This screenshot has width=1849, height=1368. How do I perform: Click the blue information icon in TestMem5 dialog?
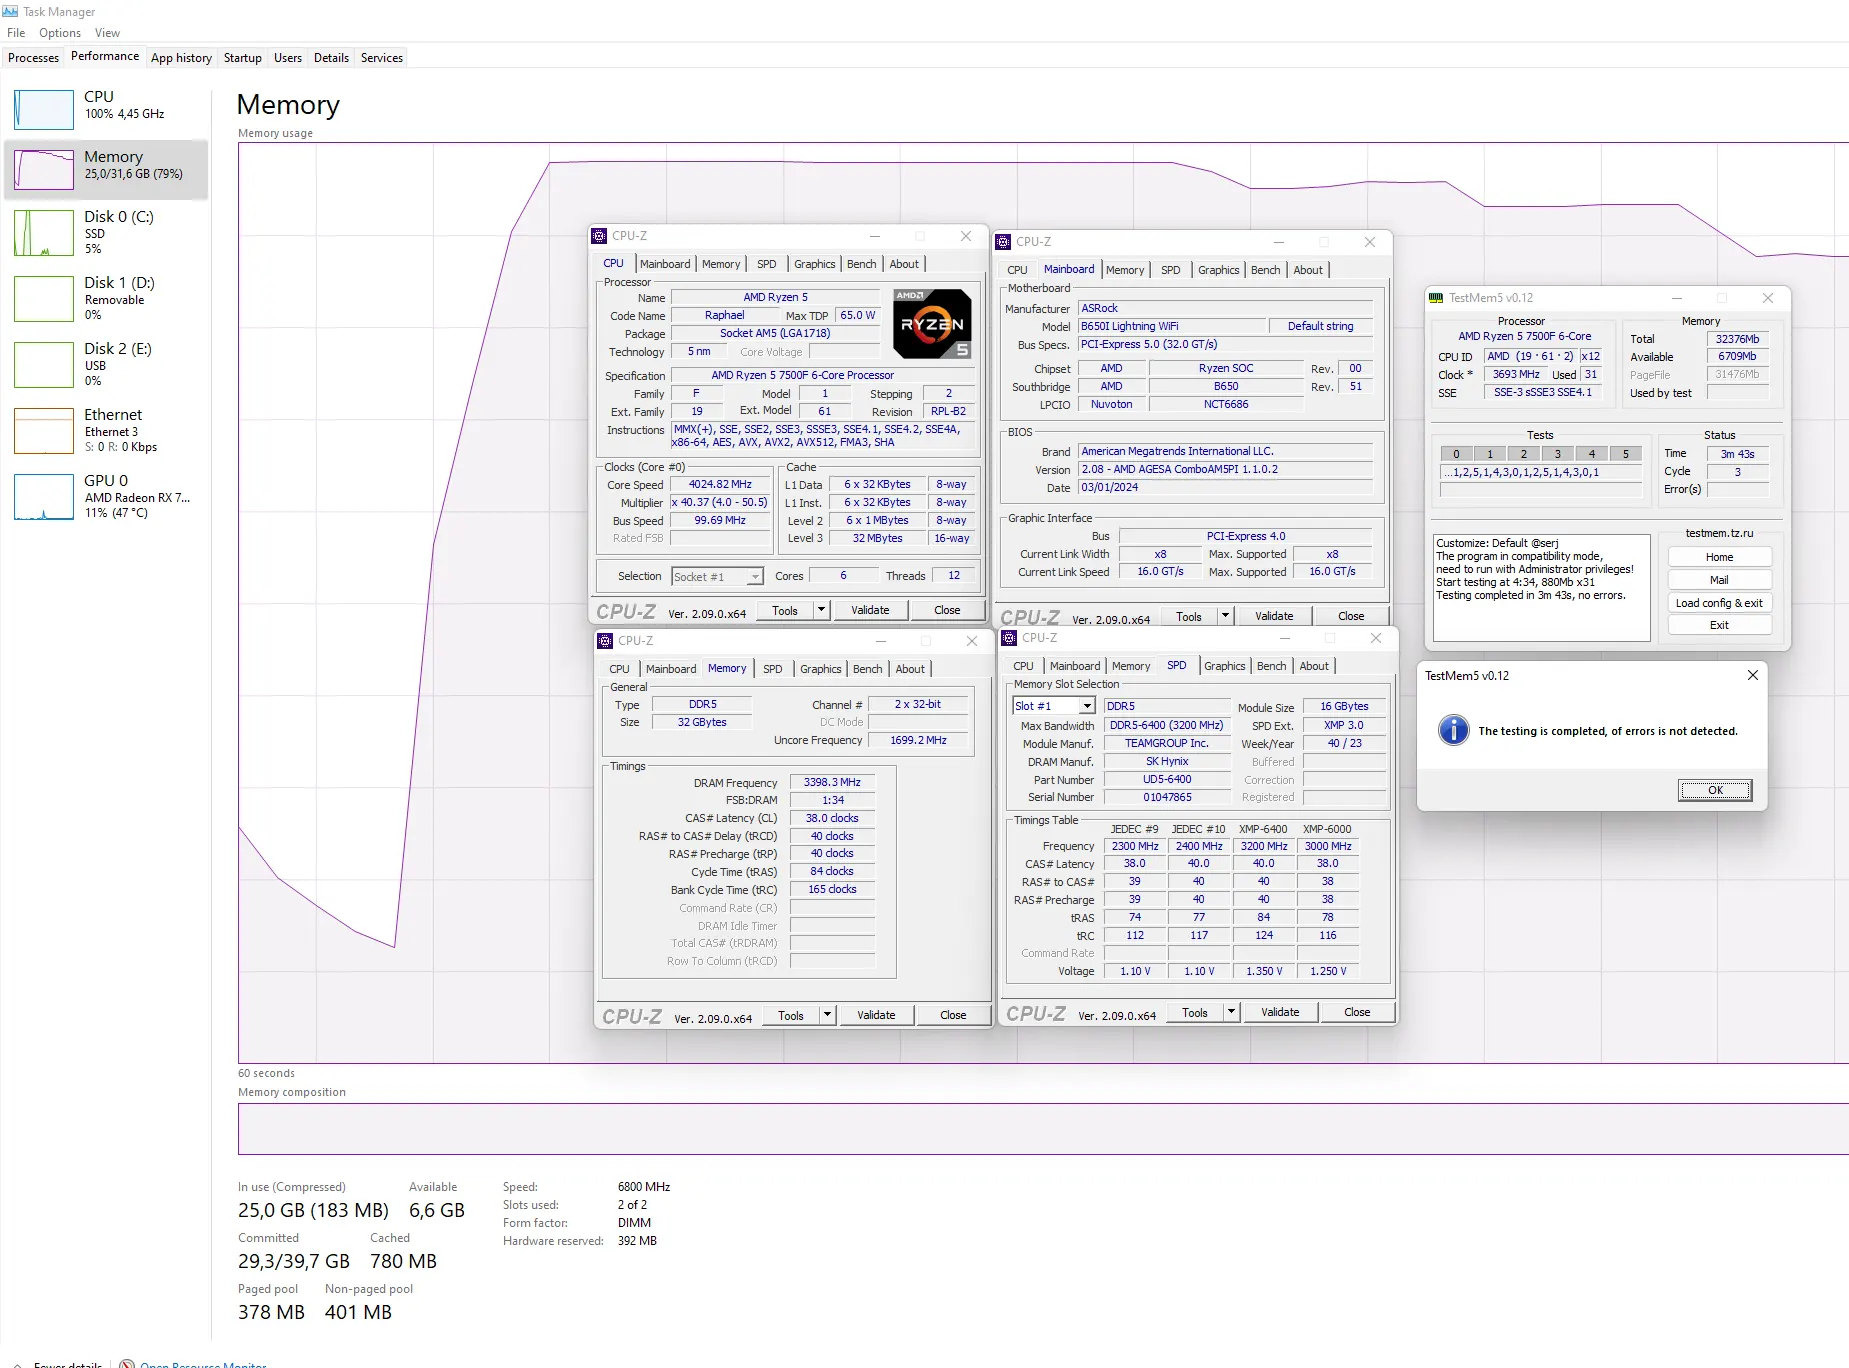(x=1453, y=730)
